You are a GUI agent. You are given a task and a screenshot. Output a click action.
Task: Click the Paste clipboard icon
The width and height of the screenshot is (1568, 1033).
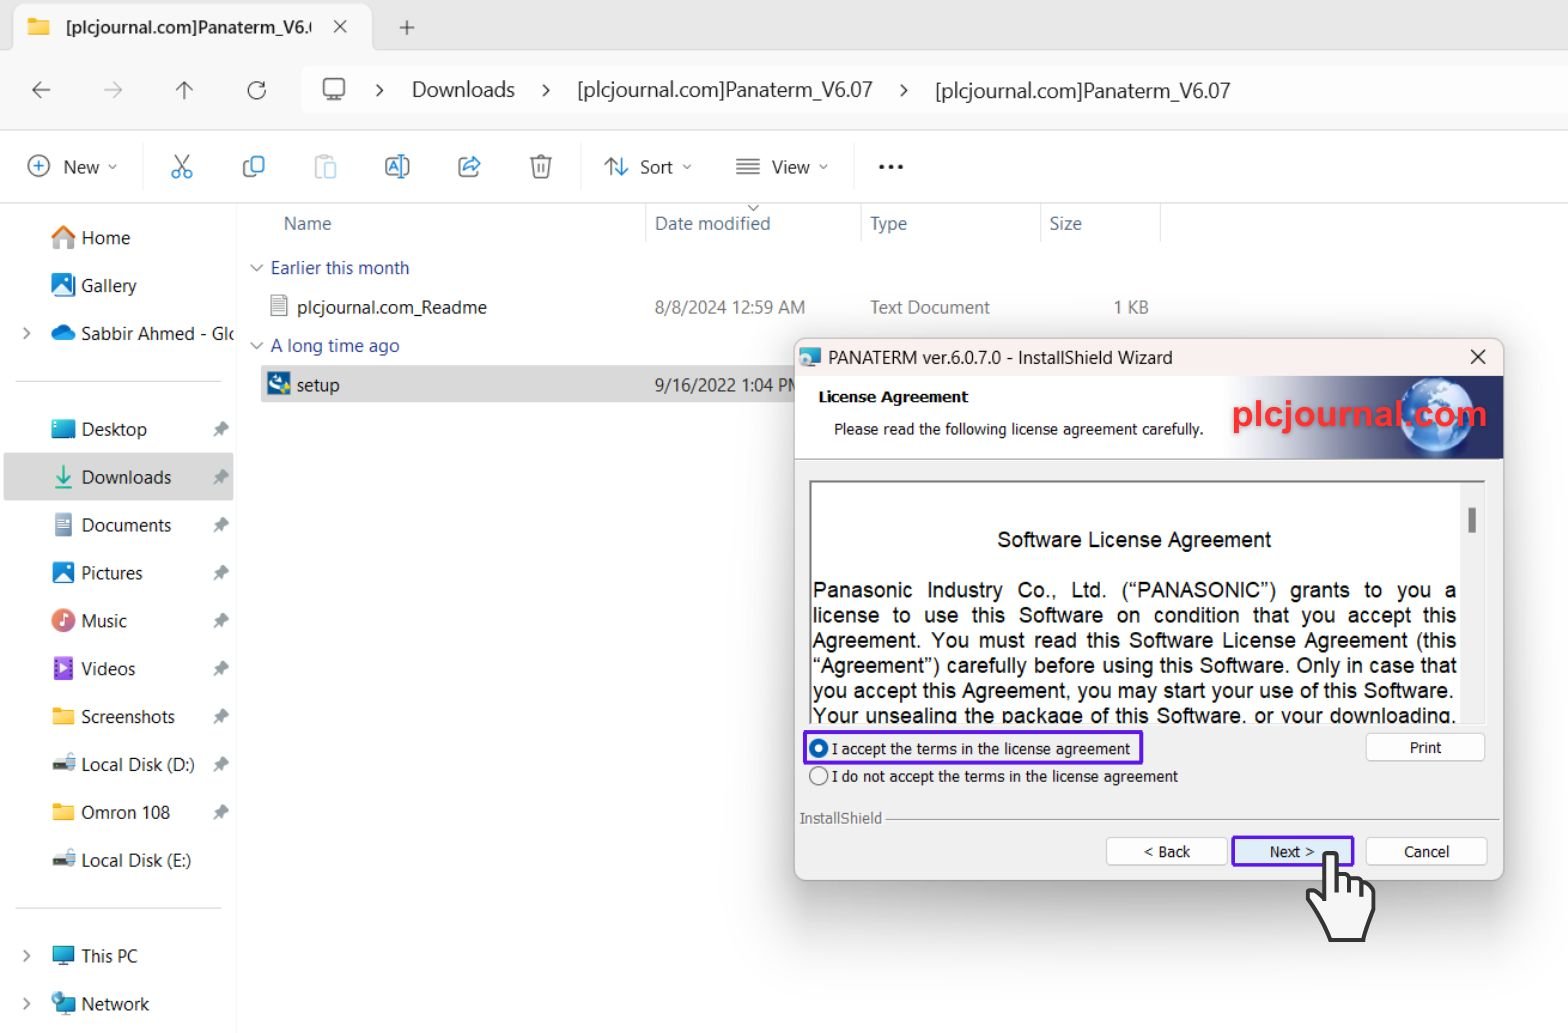325,167
